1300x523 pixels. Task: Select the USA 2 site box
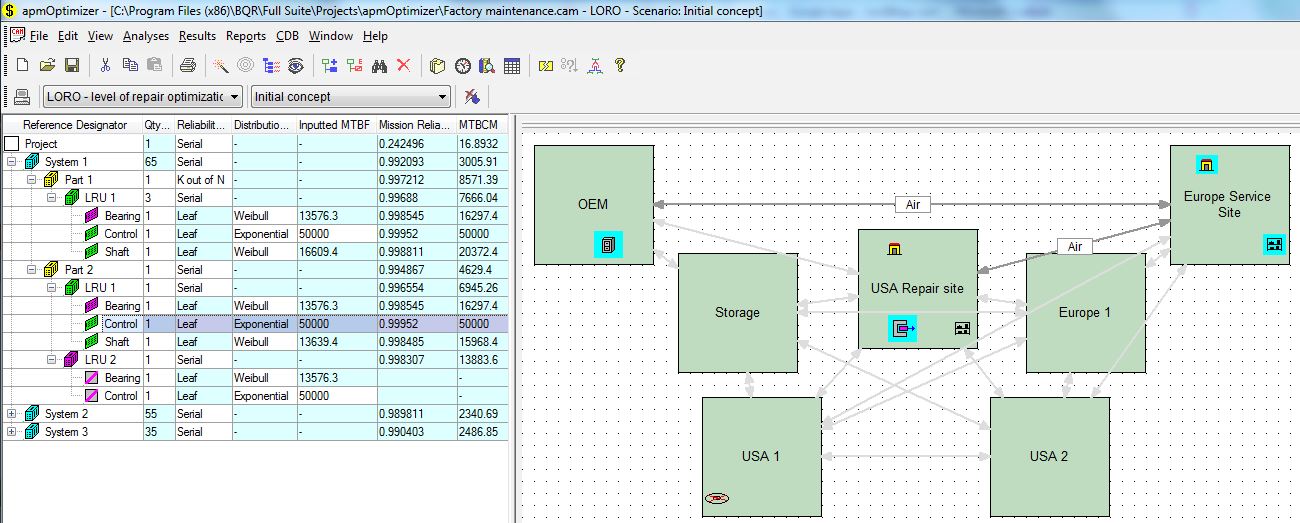pyautogui.click(x=1049, y=456)
